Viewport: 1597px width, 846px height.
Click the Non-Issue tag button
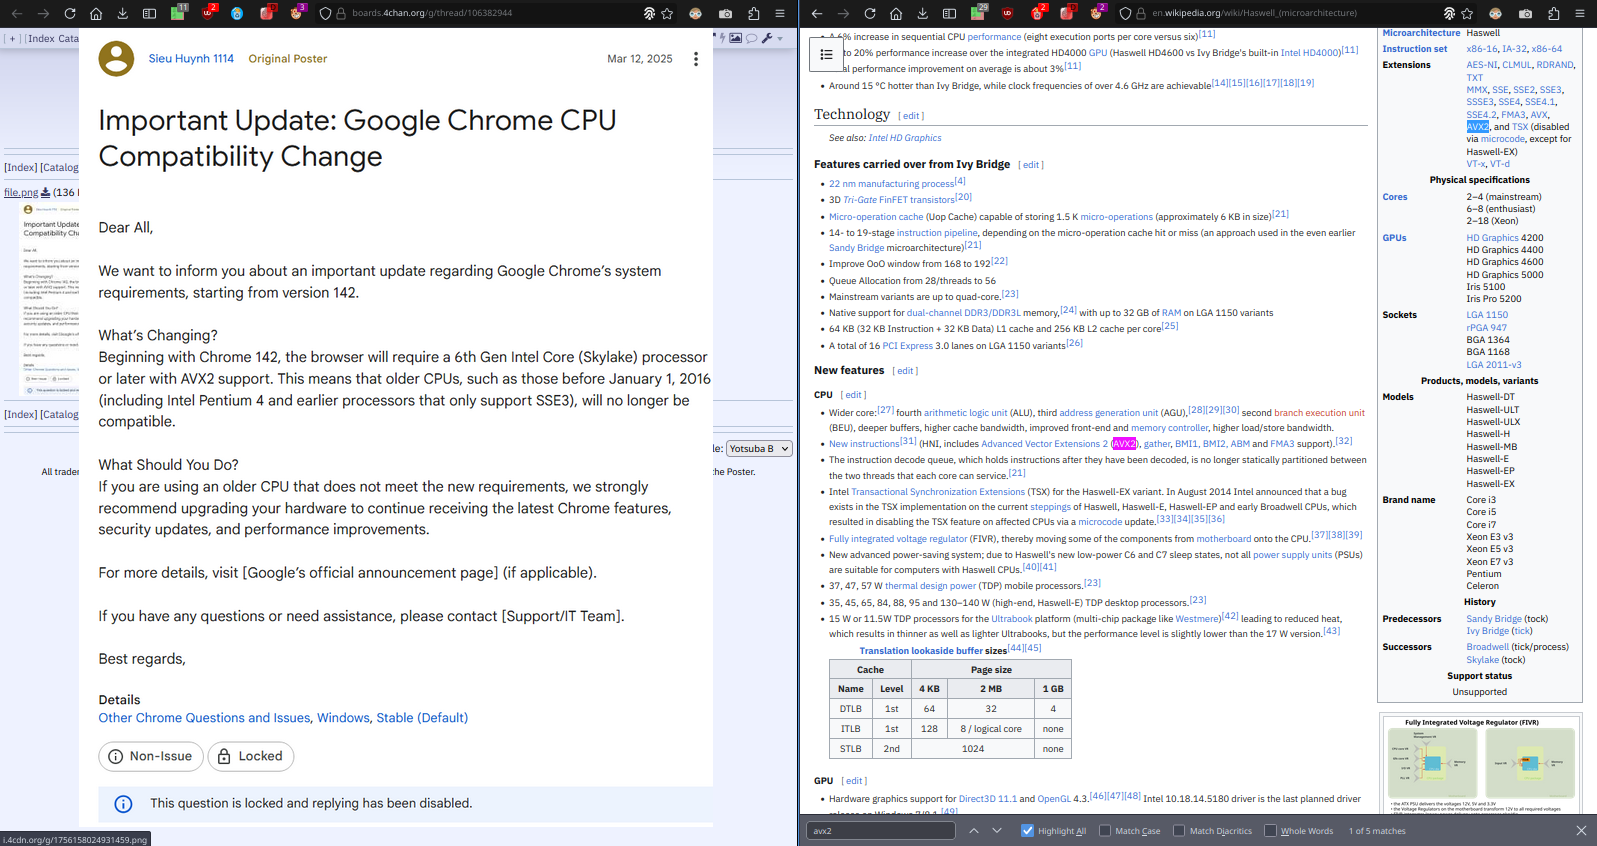point(151,756)
